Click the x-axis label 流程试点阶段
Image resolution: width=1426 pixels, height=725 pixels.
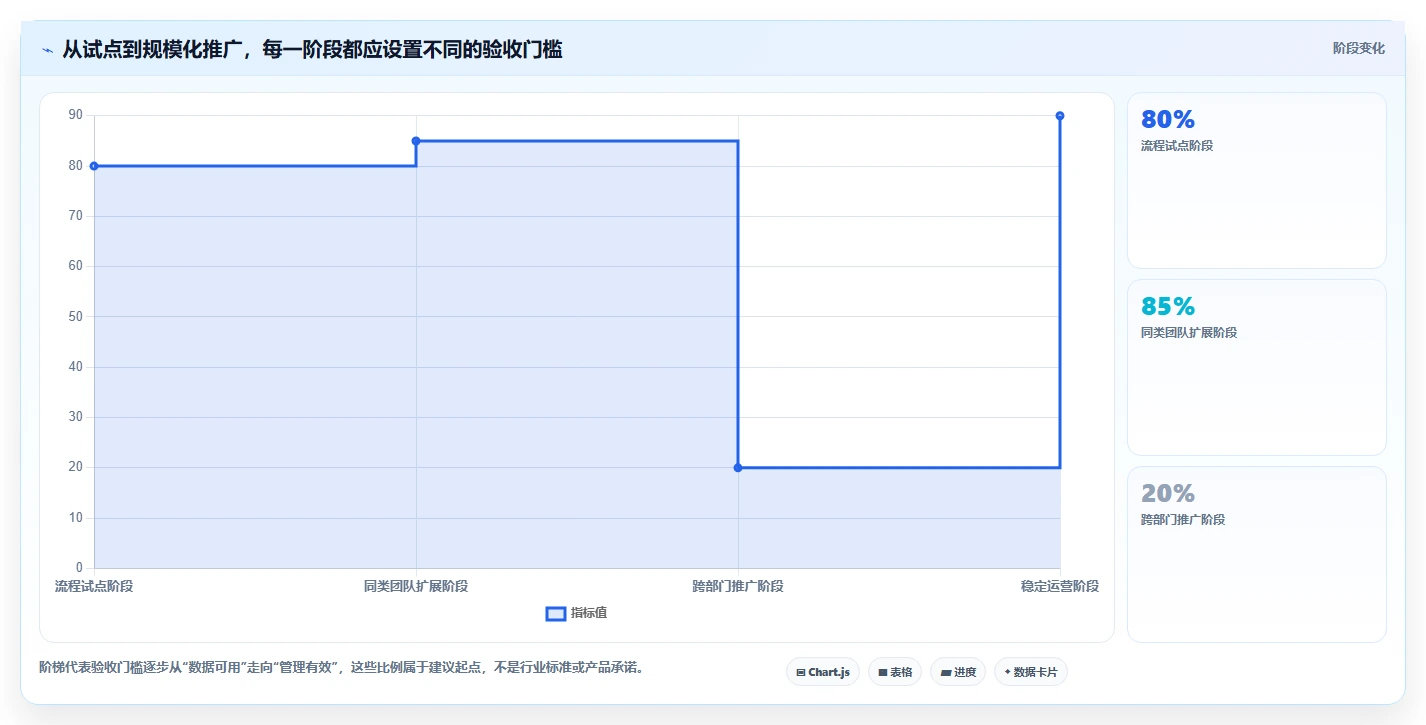pyautogui.click(x=94, y=586)
